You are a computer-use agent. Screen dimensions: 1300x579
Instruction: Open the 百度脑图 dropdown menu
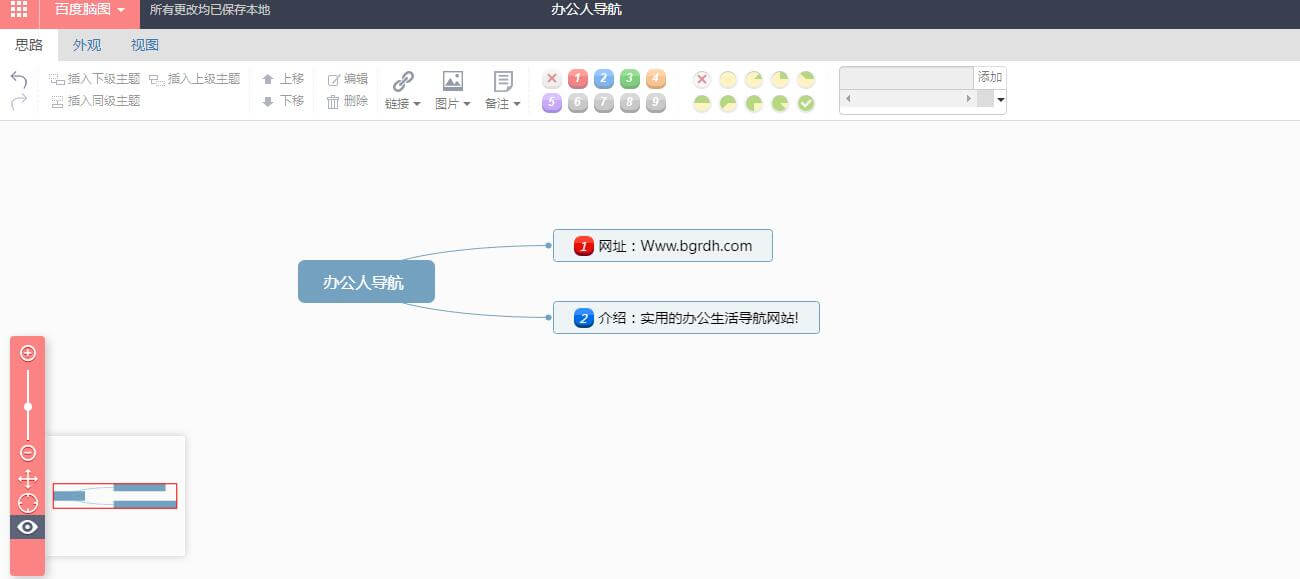(90, 10)
